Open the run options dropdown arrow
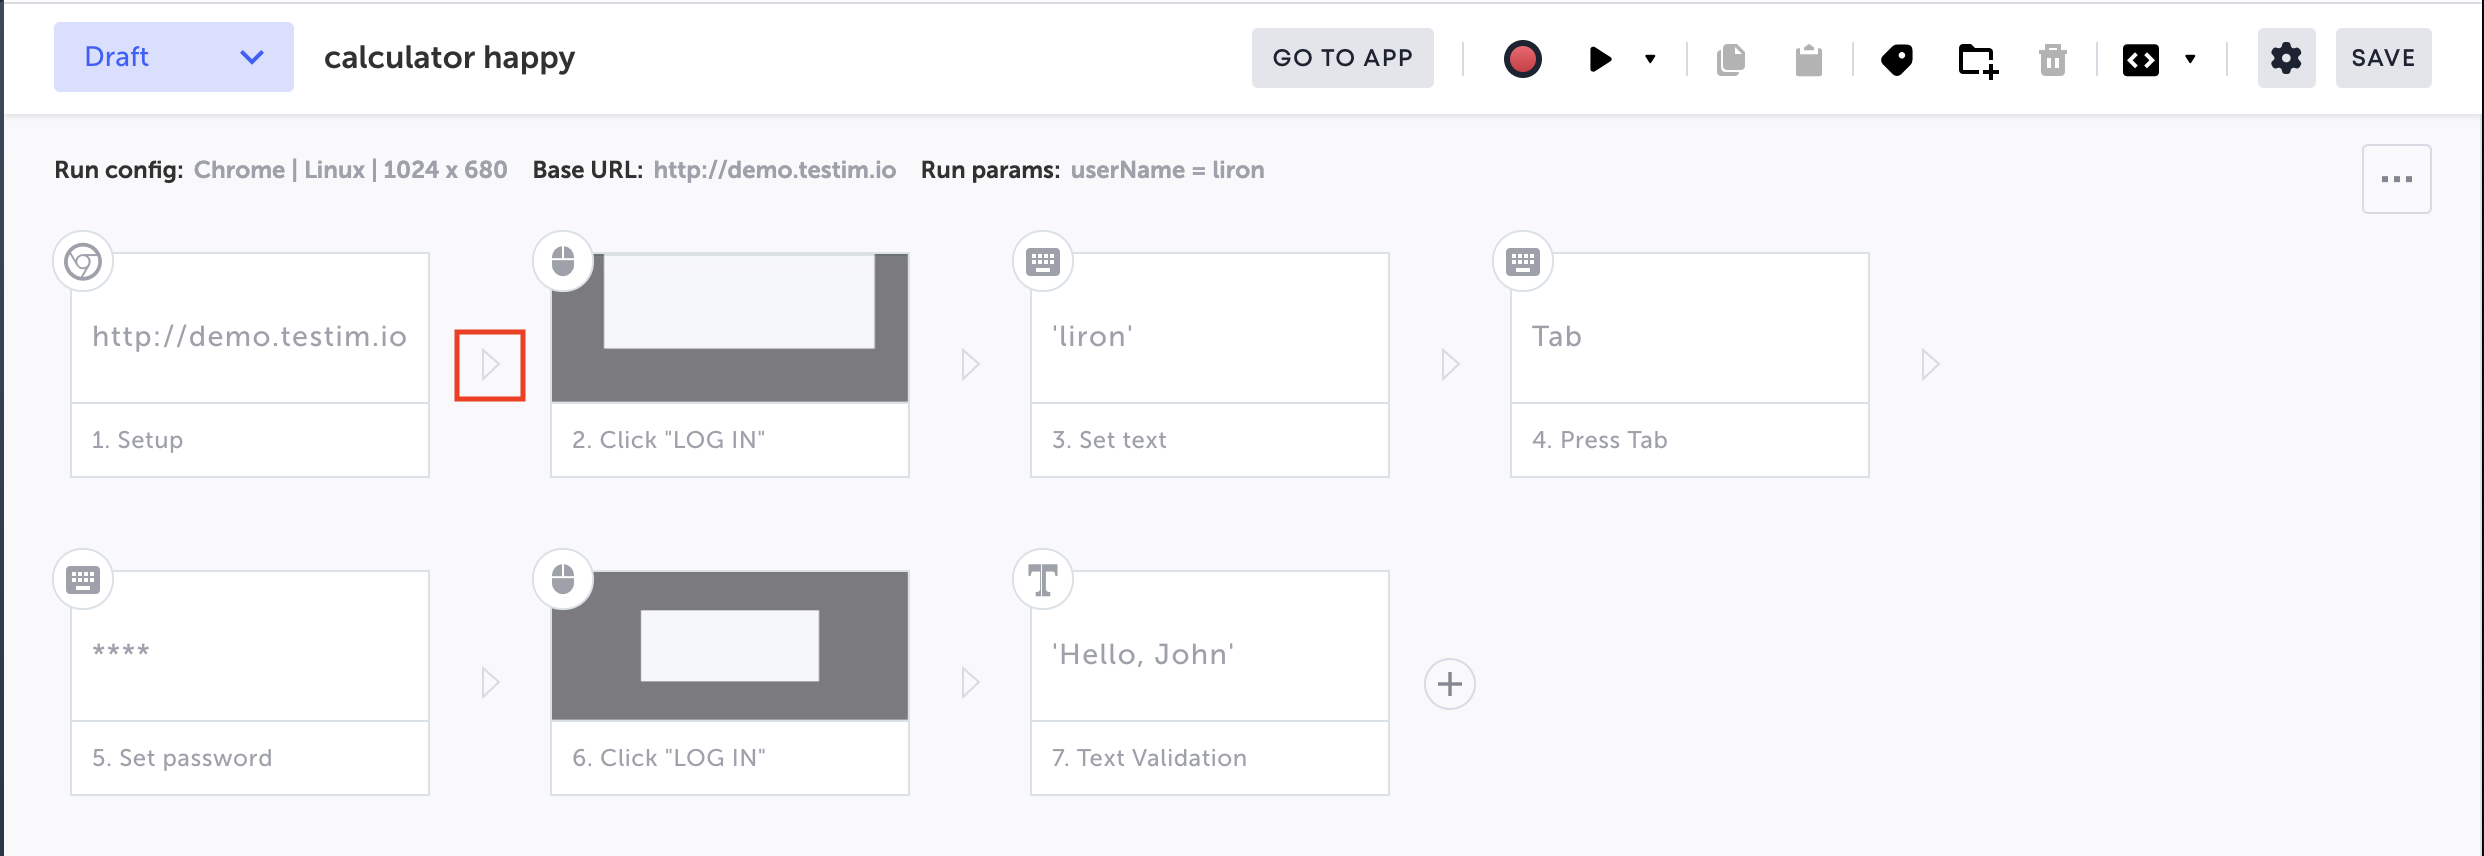 point(1650,59)
